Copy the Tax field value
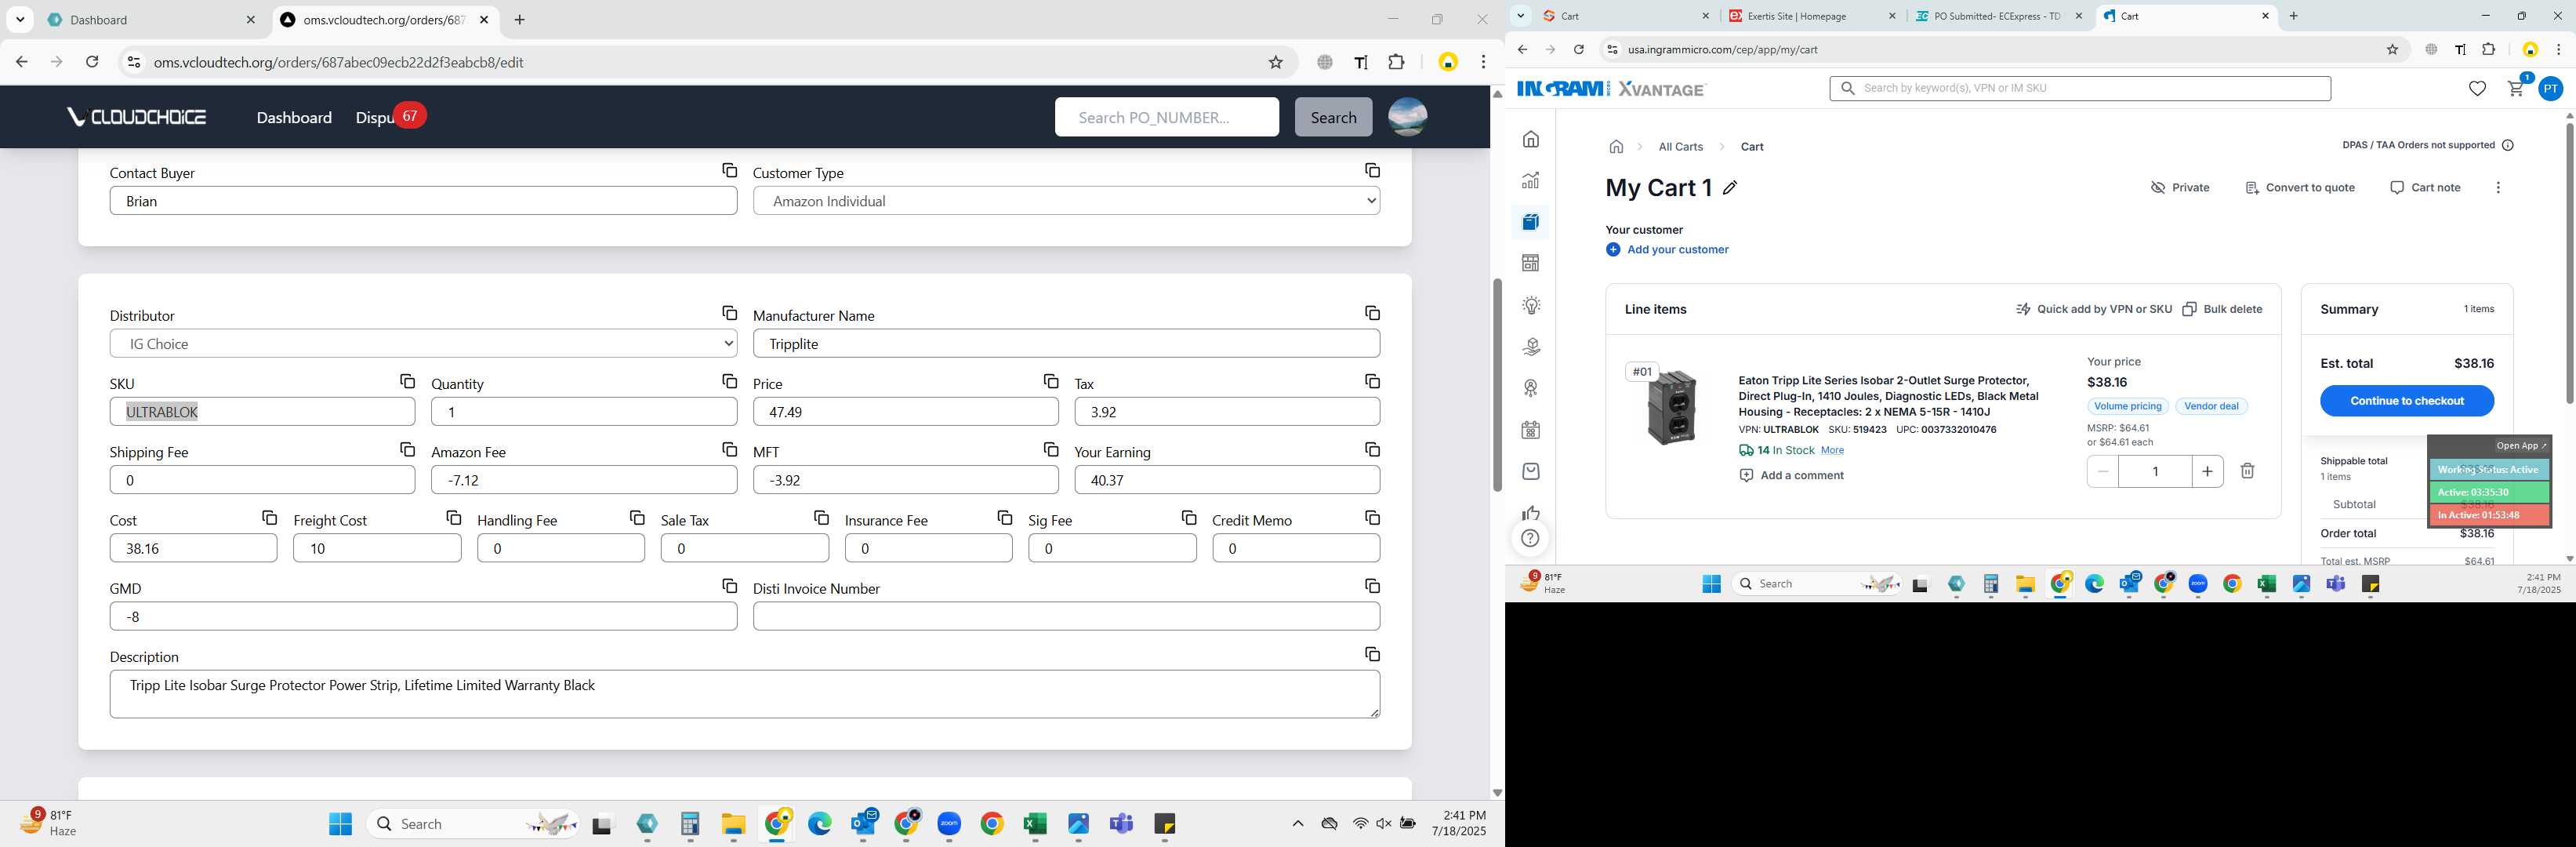Viewport: 2576px width, 847px height. (x=1372, y=382)
